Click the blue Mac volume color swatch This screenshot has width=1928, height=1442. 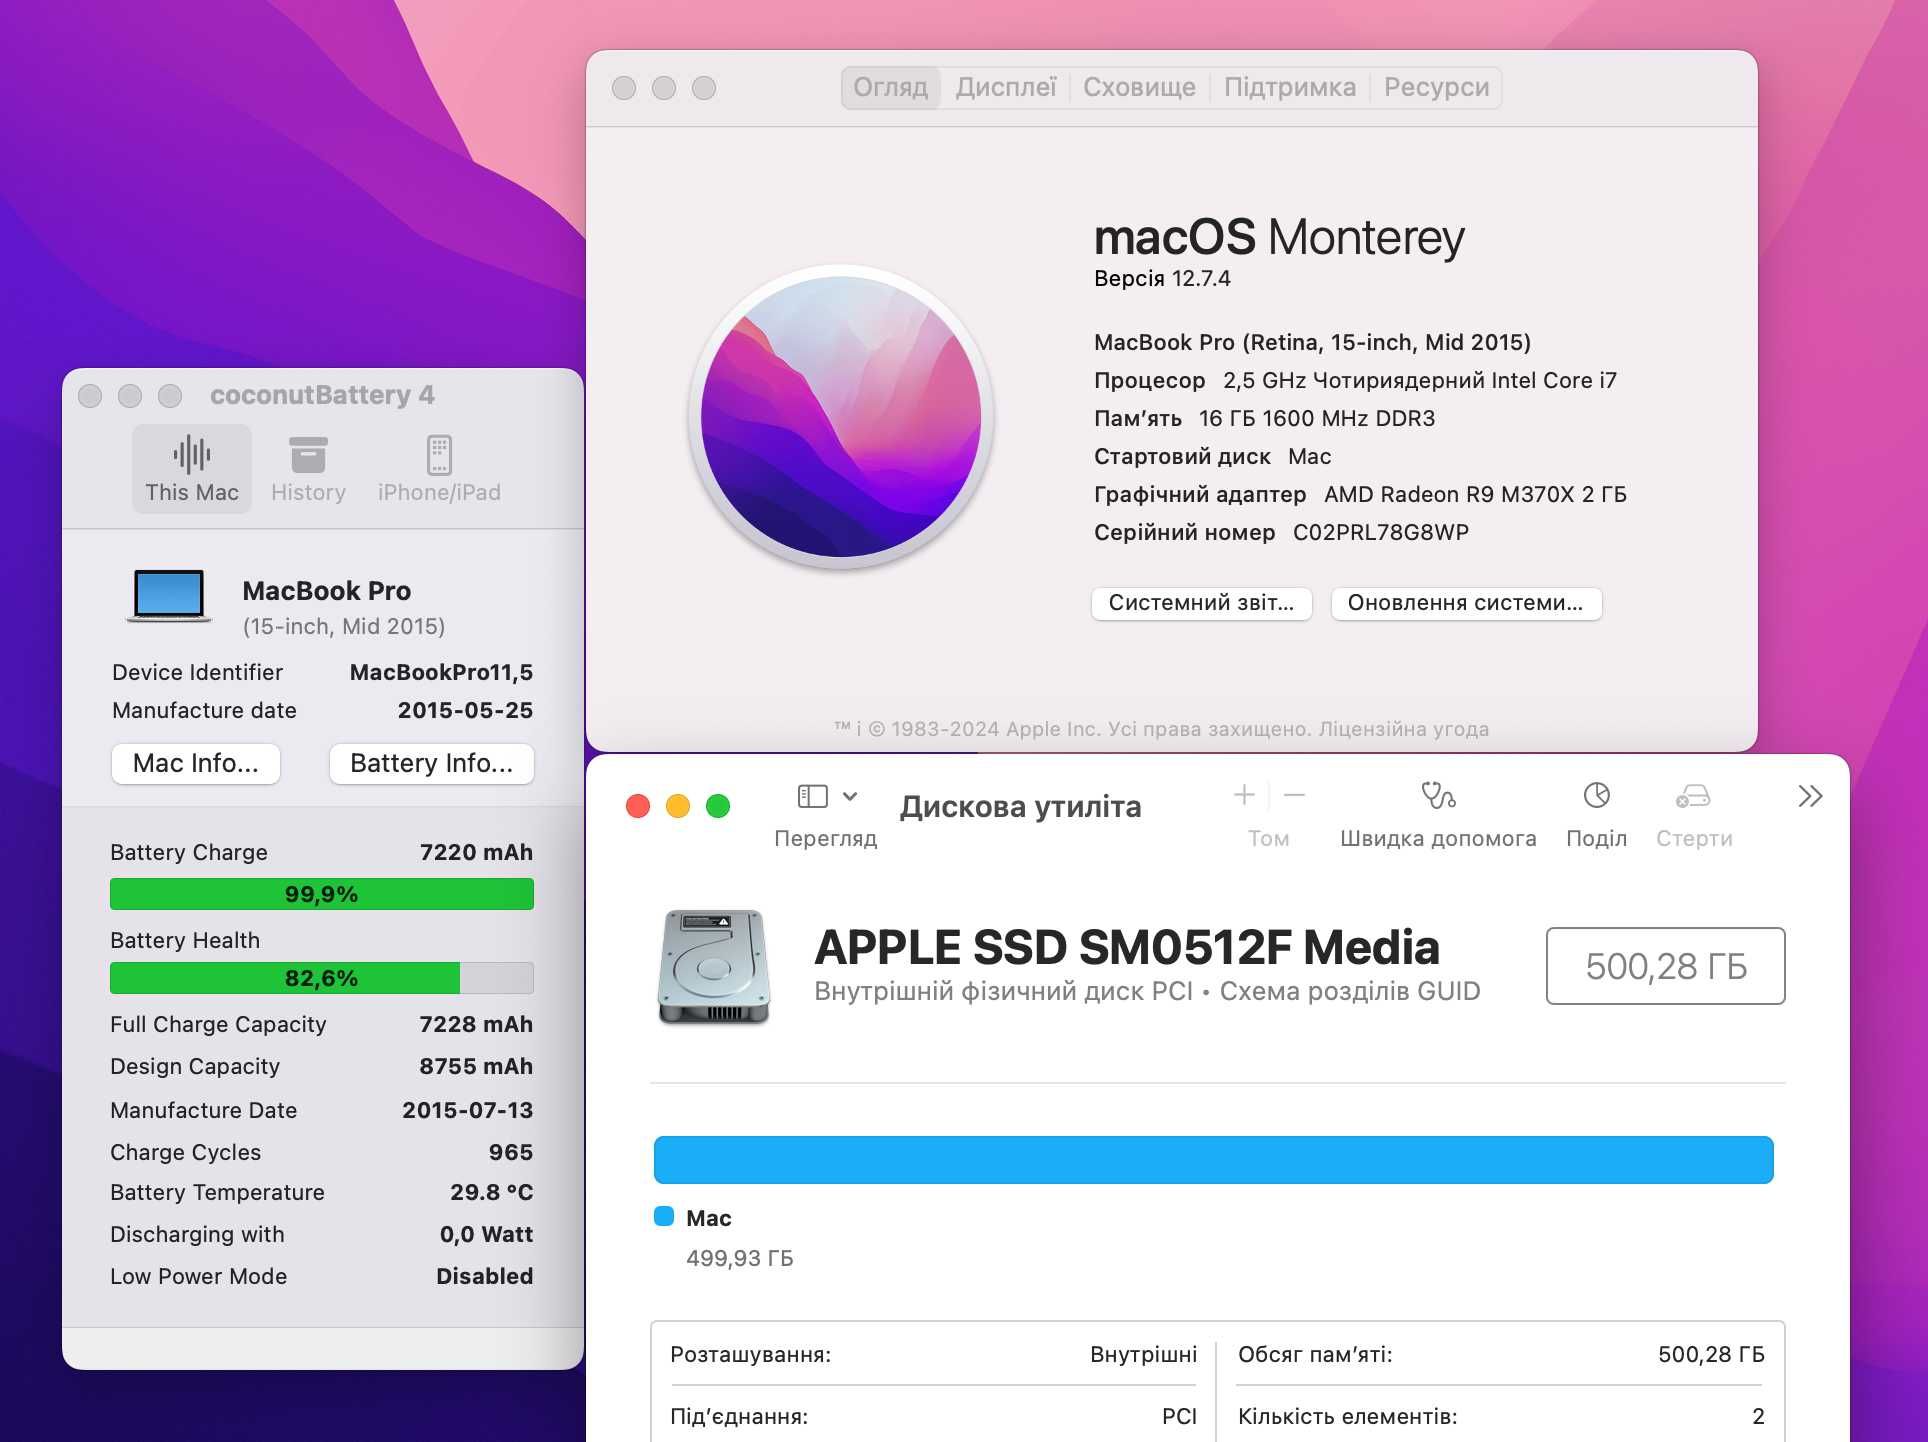click(664, 1217)
